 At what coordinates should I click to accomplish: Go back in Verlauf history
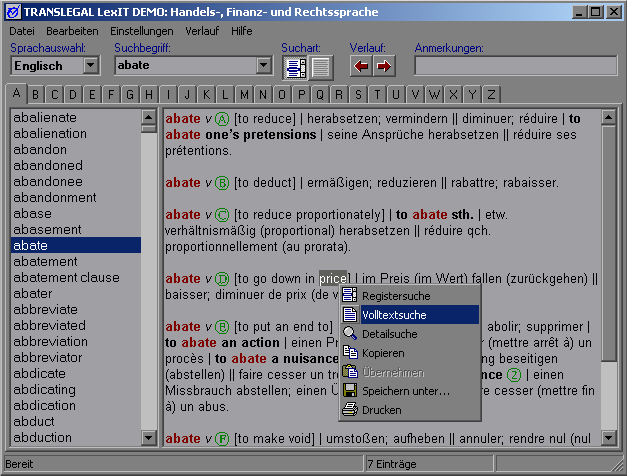(x=361, y=66)
